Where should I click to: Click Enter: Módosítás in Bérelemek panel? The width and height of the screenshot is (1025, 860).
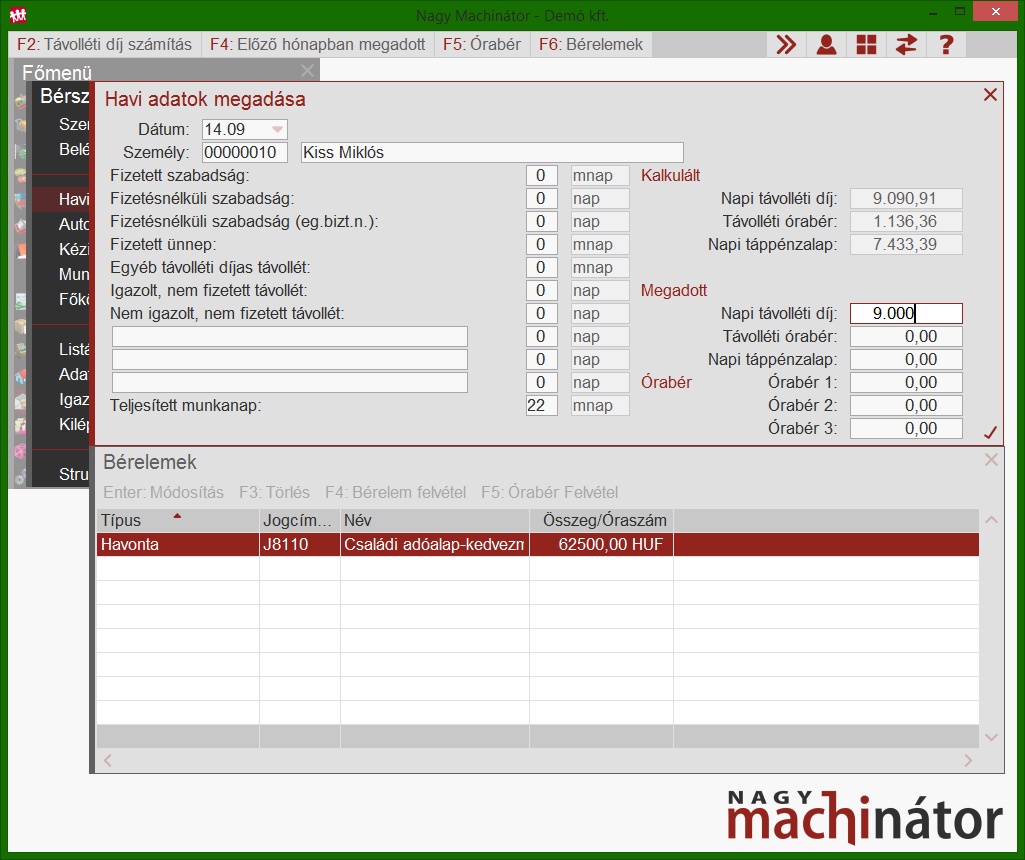[163, 492]
